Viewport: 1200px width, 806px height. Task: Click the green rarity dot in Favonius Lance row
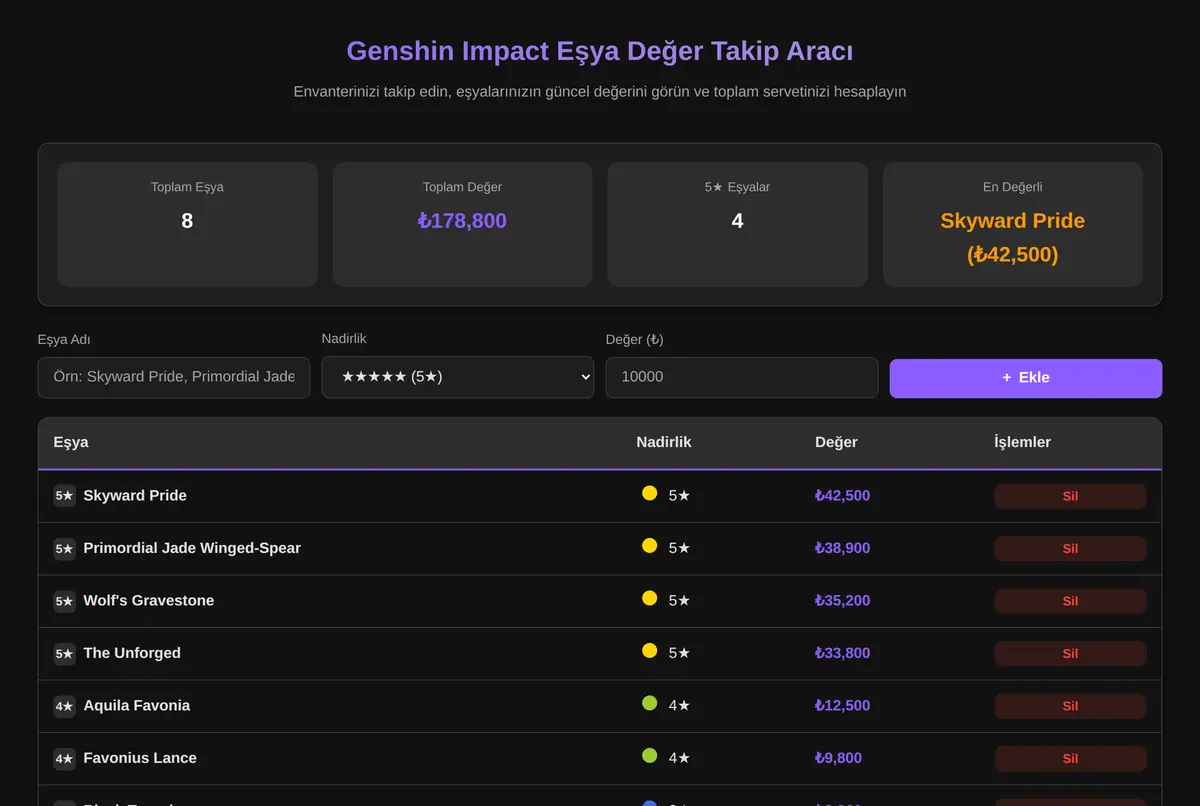click(649, 755)
